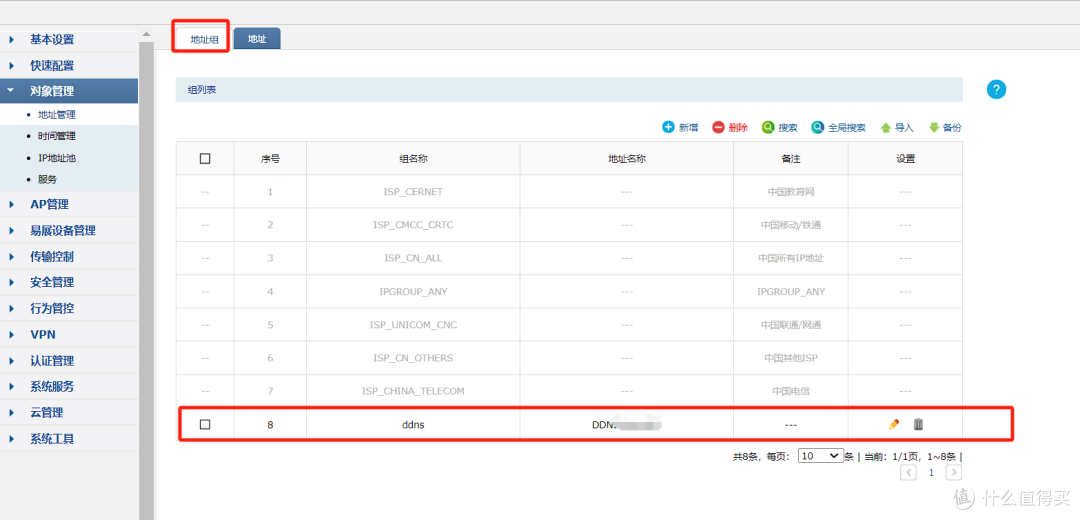Viewport: 1080px width, 520px height.
Task: Click the ISP_CN_ALL group name cell
Action: tap(413, 258)
